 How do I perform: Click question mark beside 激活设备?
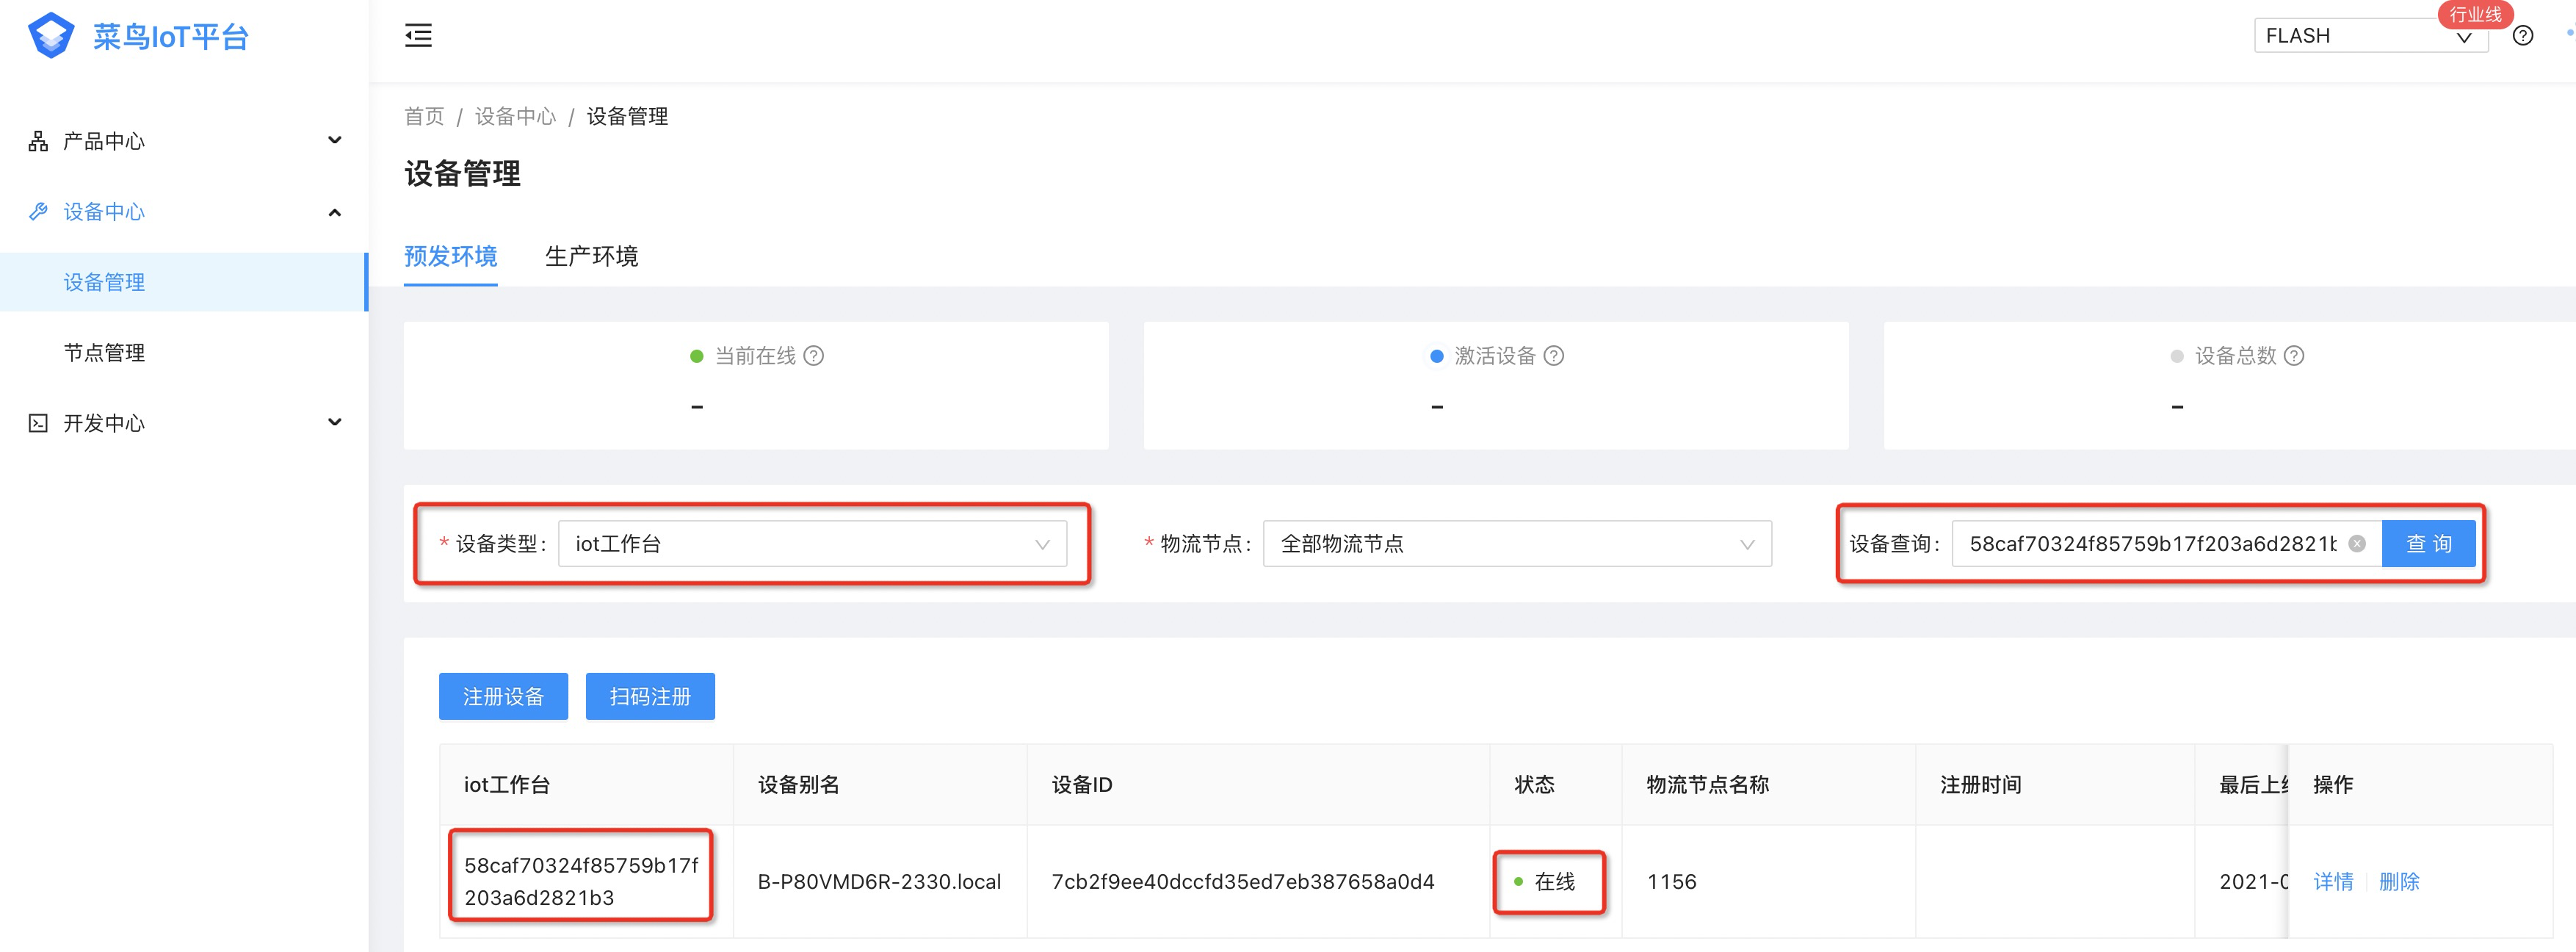[x=1553, y=356]
